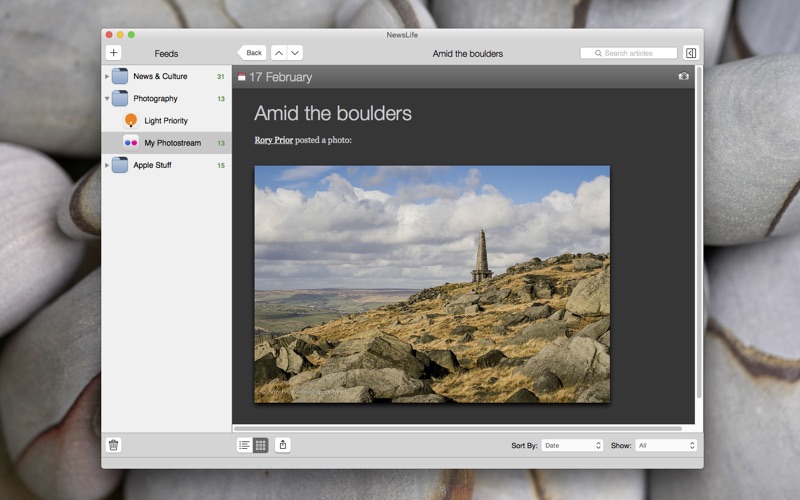Image resolution: width=800 pixels, height=500 pixels.
Task: Click the unread count 31 badge
Action: click(x=221, y=77)
